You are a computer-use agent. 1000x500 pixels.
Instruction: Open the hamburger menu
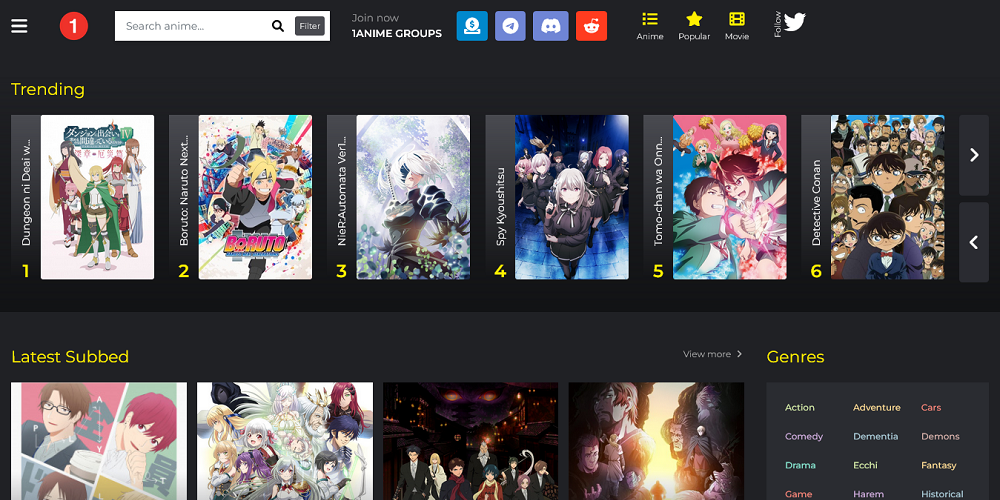point(19,26)
